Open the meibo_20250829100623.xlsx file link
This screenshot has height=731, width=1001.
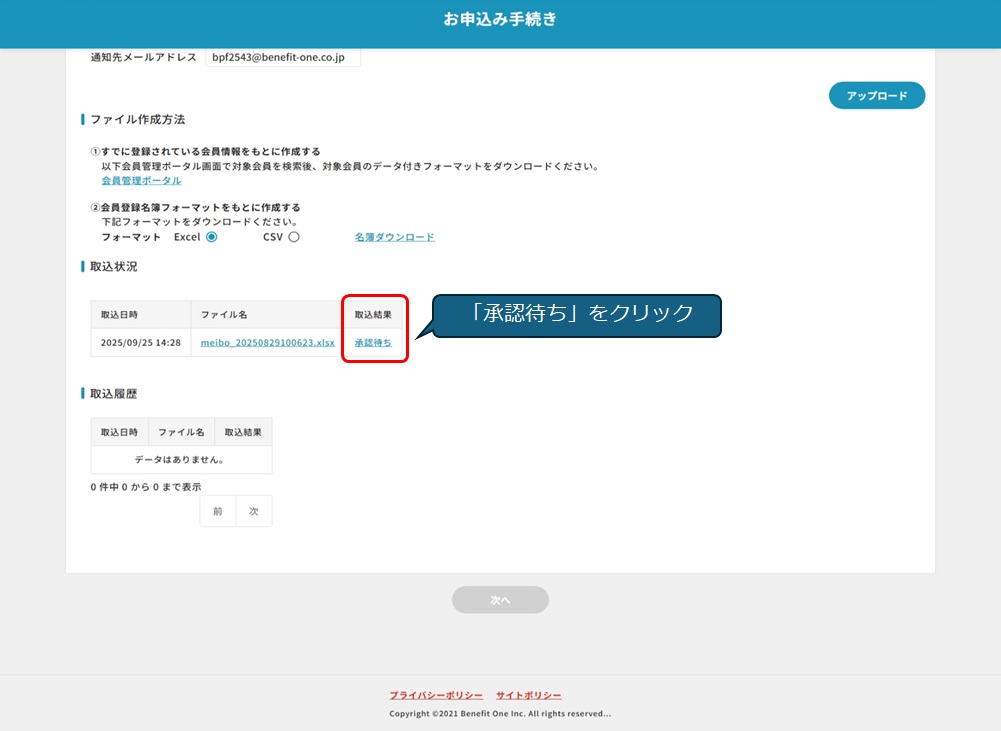pyautogui.click(x=267, y=343)
